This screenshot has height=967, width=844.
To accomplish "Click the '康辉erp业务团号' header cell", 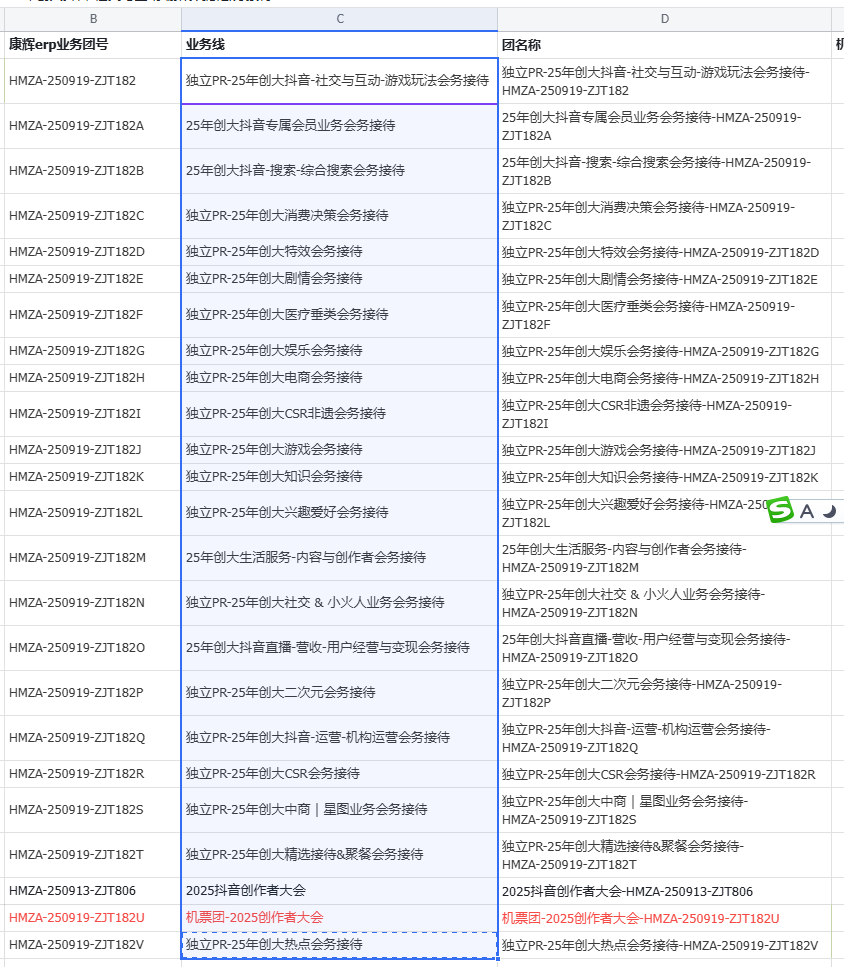I will [x=93, y=45].
